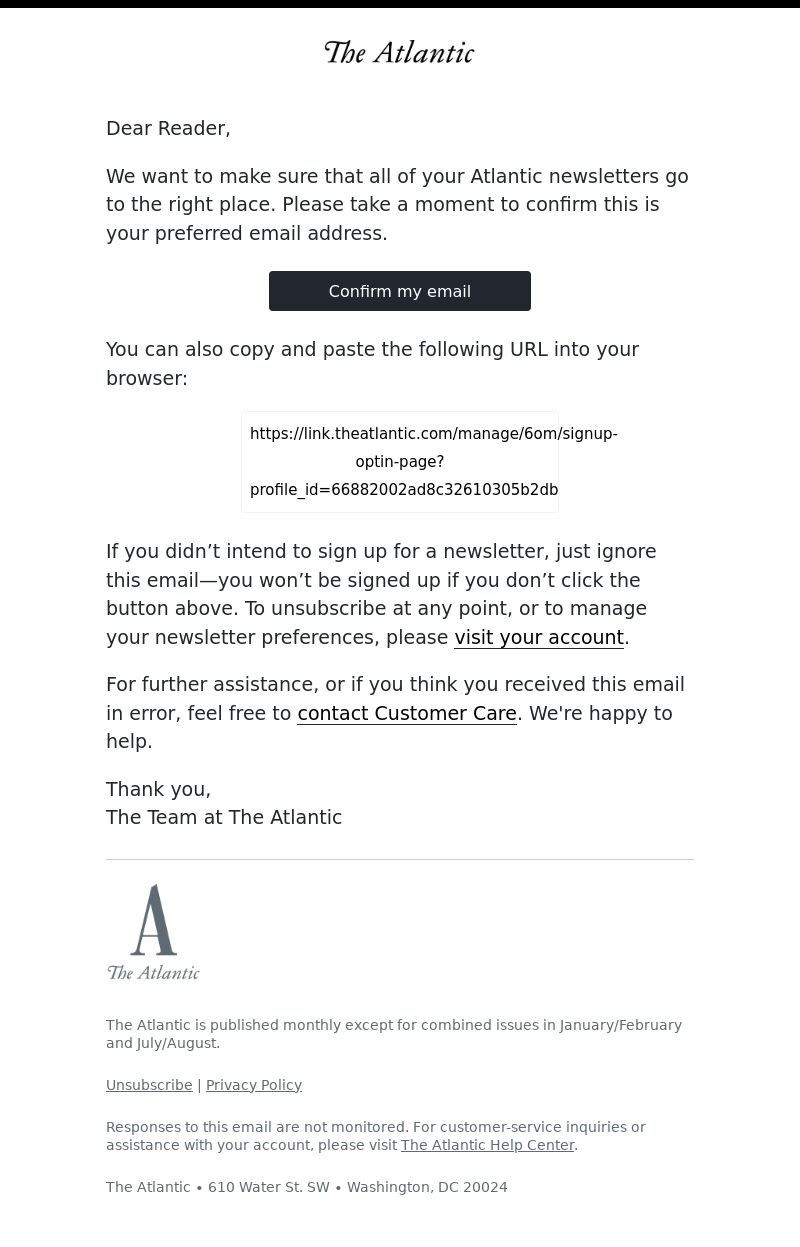This screenshot has height=1247, width=800.
Task: Select the signup opt-in URL text box
Action: pyautogui.click(x=400, y=462)
